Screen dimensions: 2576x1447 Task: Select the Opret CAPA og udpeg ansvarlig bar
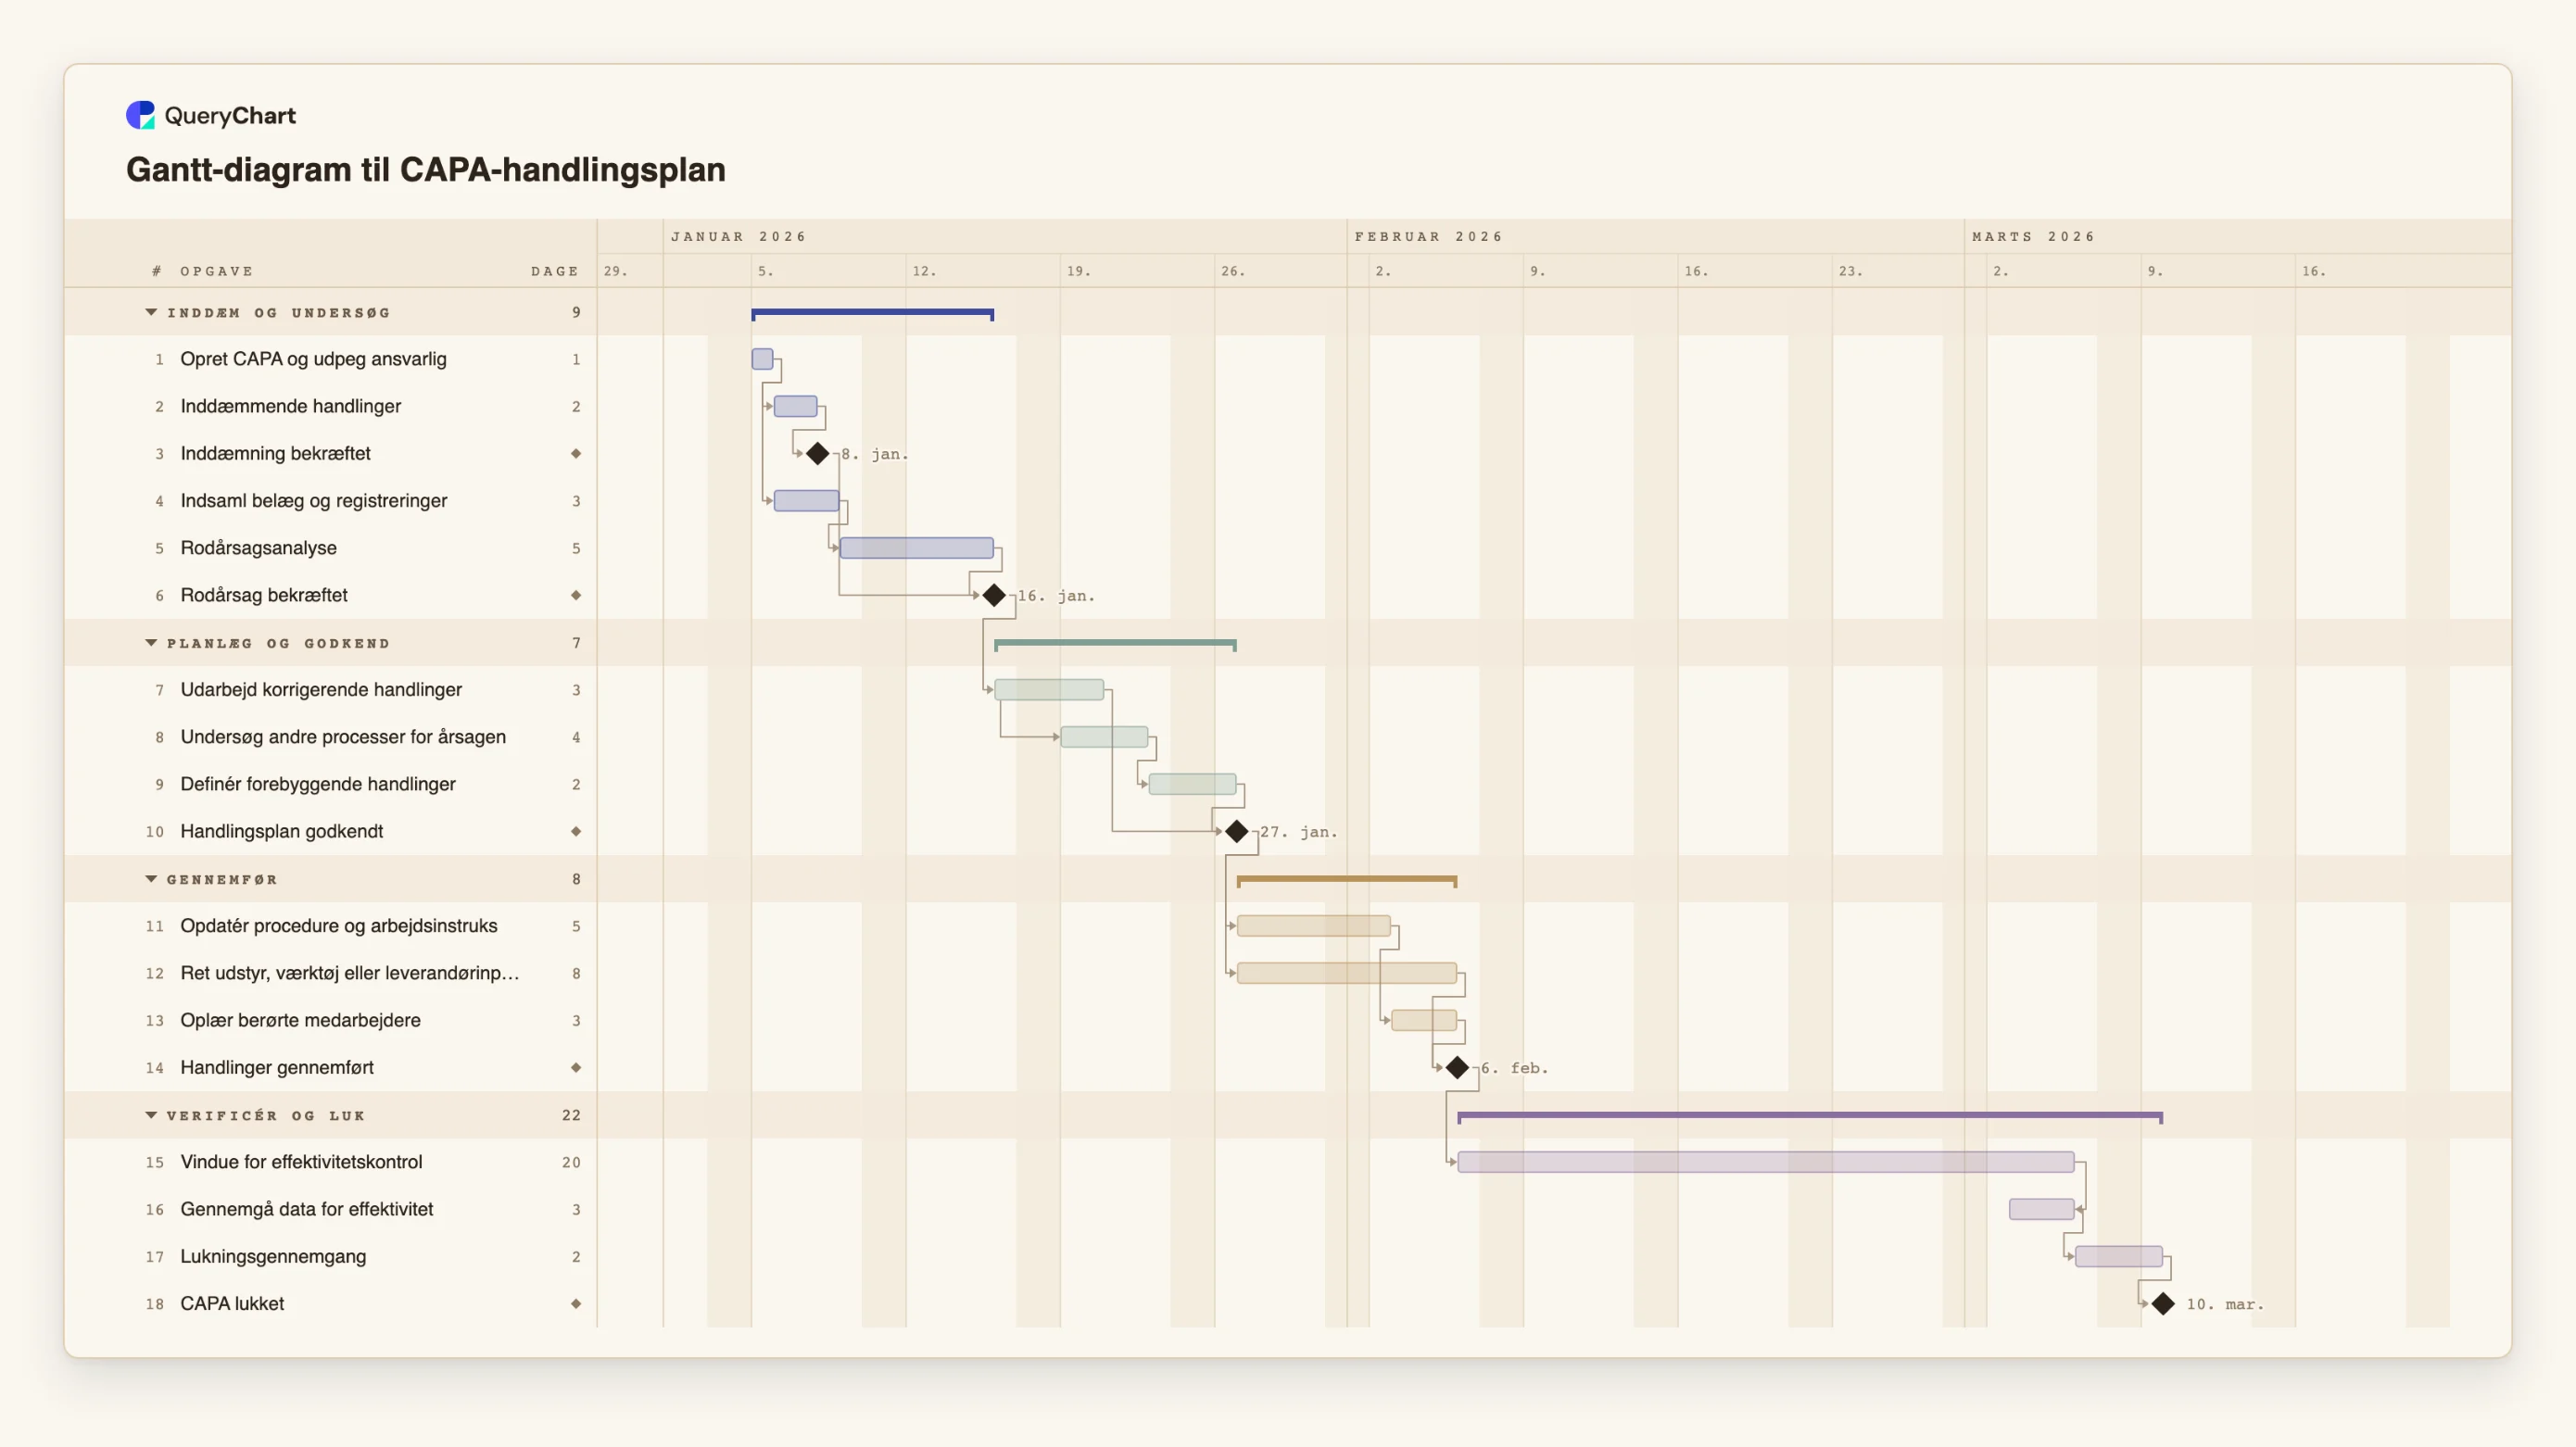pos(763,359)
